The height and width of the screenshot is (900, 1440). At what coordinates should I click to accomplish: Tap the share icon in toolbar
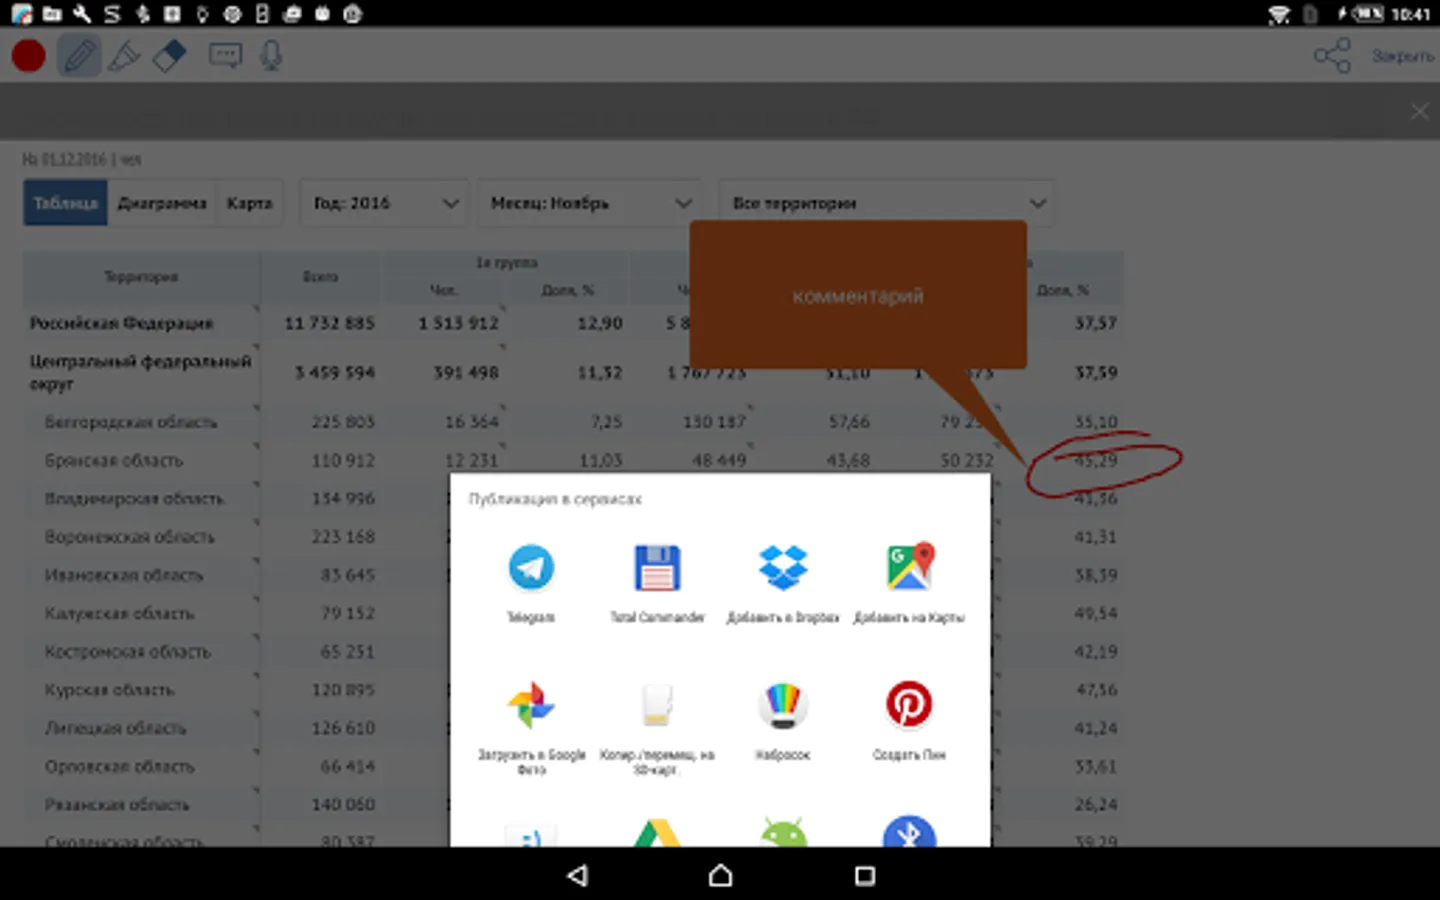pyautogui.click(x=1332, y=56)
